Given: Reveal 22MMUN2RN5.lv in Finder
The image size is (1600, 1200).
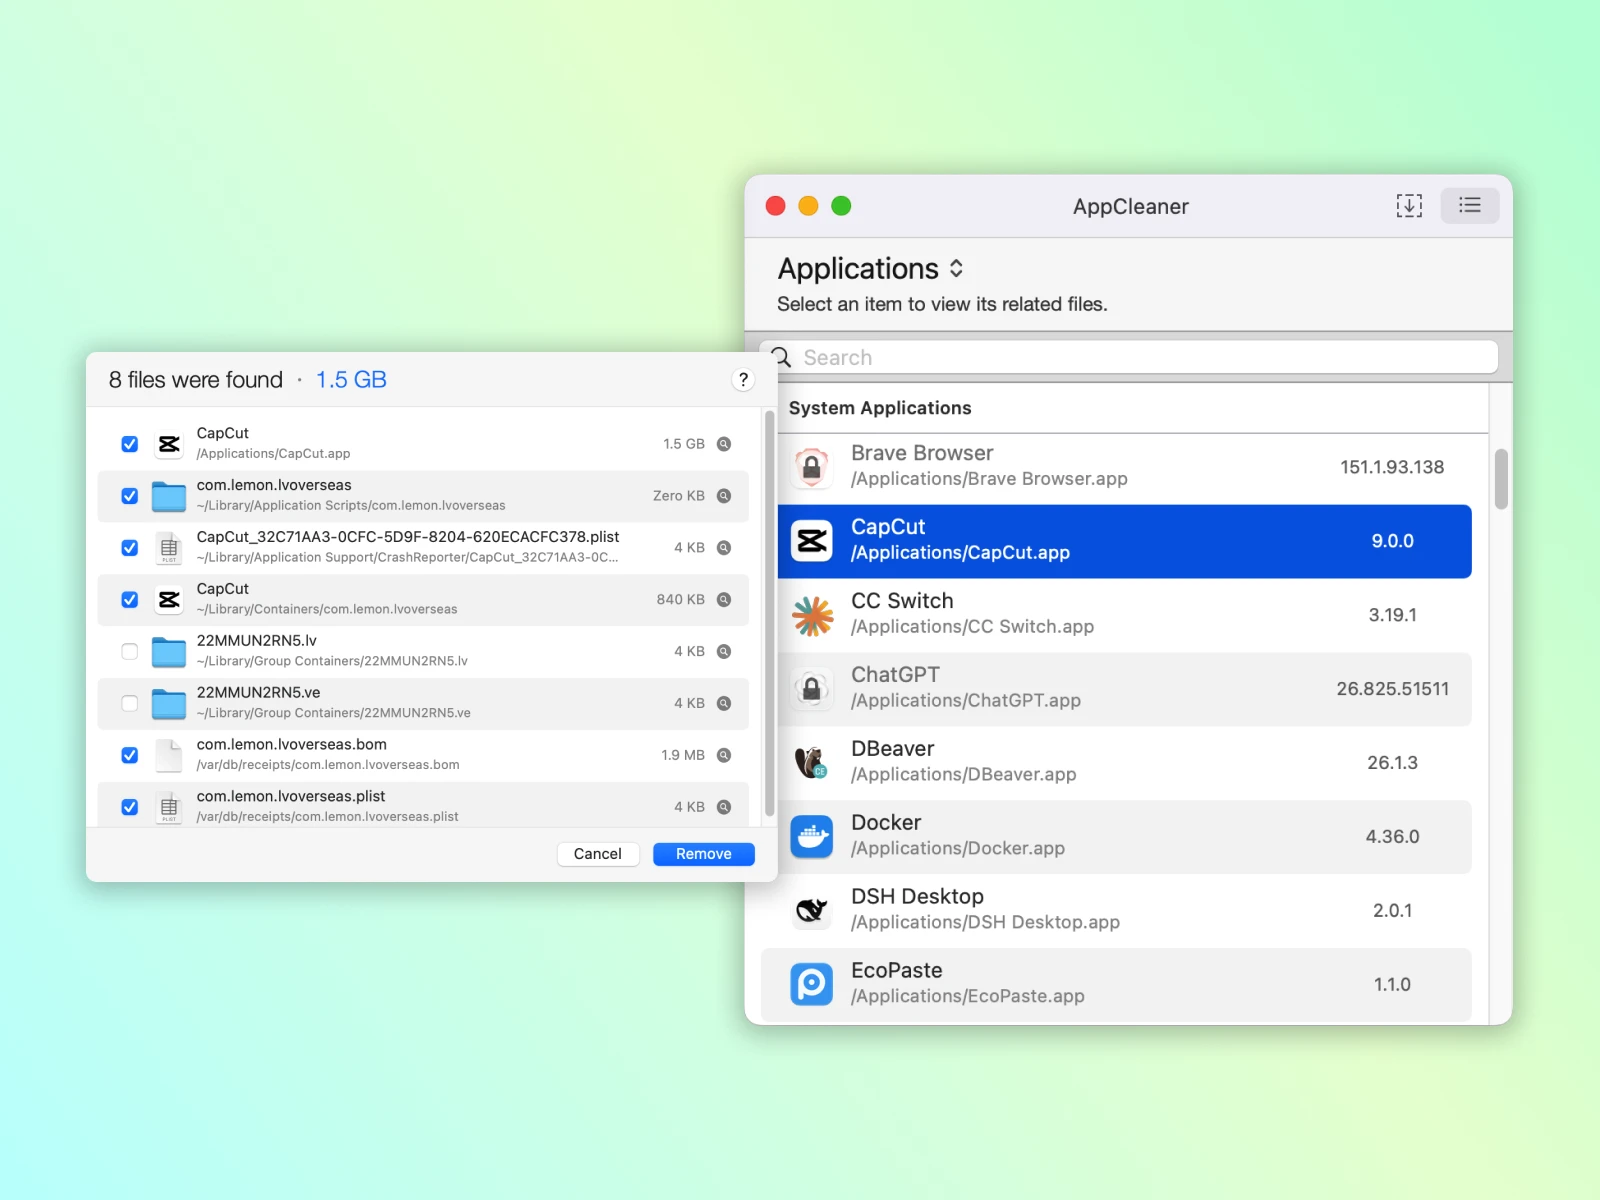Looking at the screenshot, I should [724, 651].
